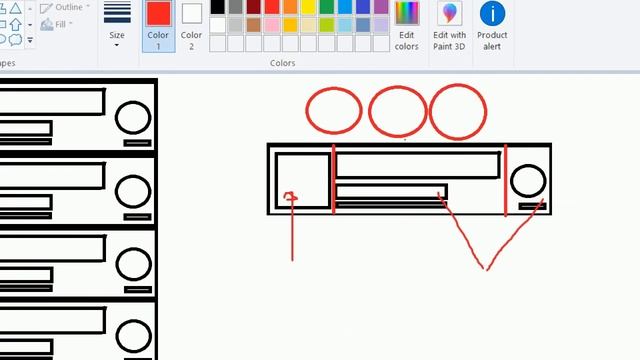Select the Color 2 background box

tap(191, 25)
